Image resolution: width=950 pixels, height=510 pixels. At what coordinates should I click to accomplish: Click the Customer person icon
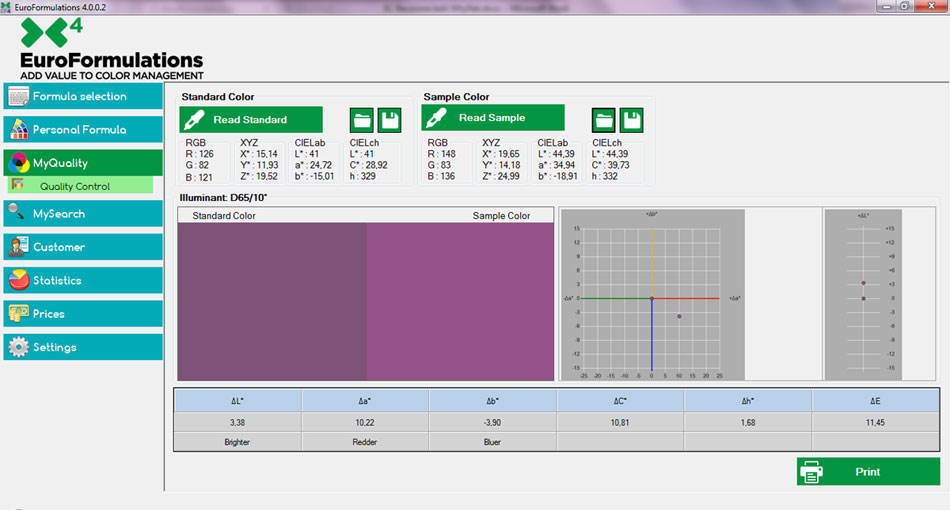[x=18, y=247]
